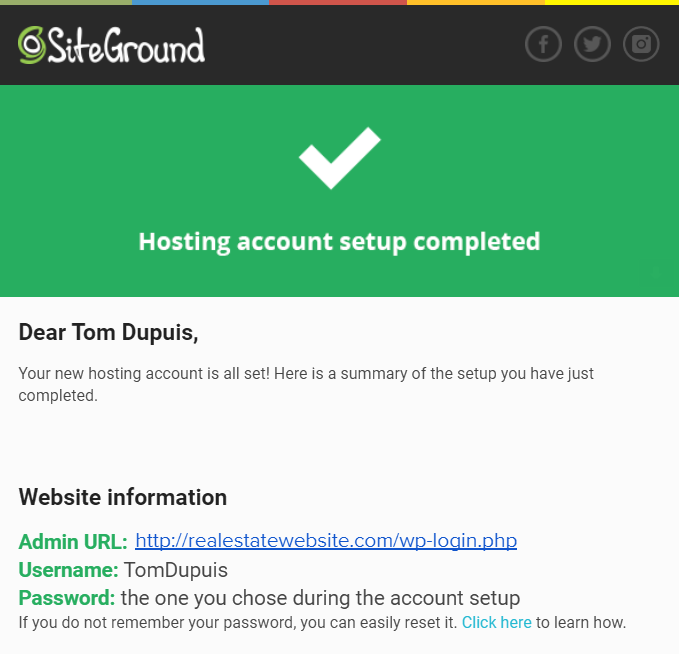Click the orange segment of top stripe
Viewport: 679px width, 654px height.
pos(476,3)
